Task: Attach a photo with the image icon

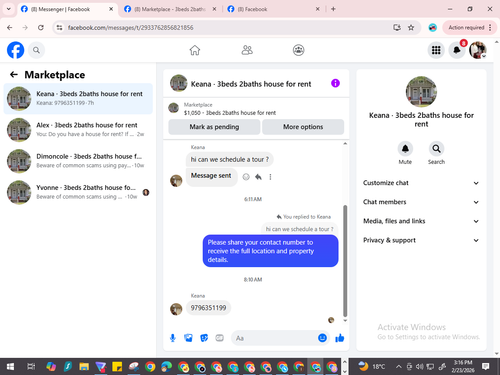Action: (188, 338)
